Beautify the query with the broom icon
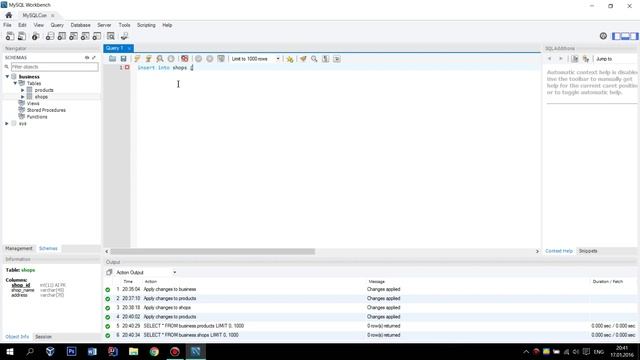Screen dimensions: 640x360 303,59
